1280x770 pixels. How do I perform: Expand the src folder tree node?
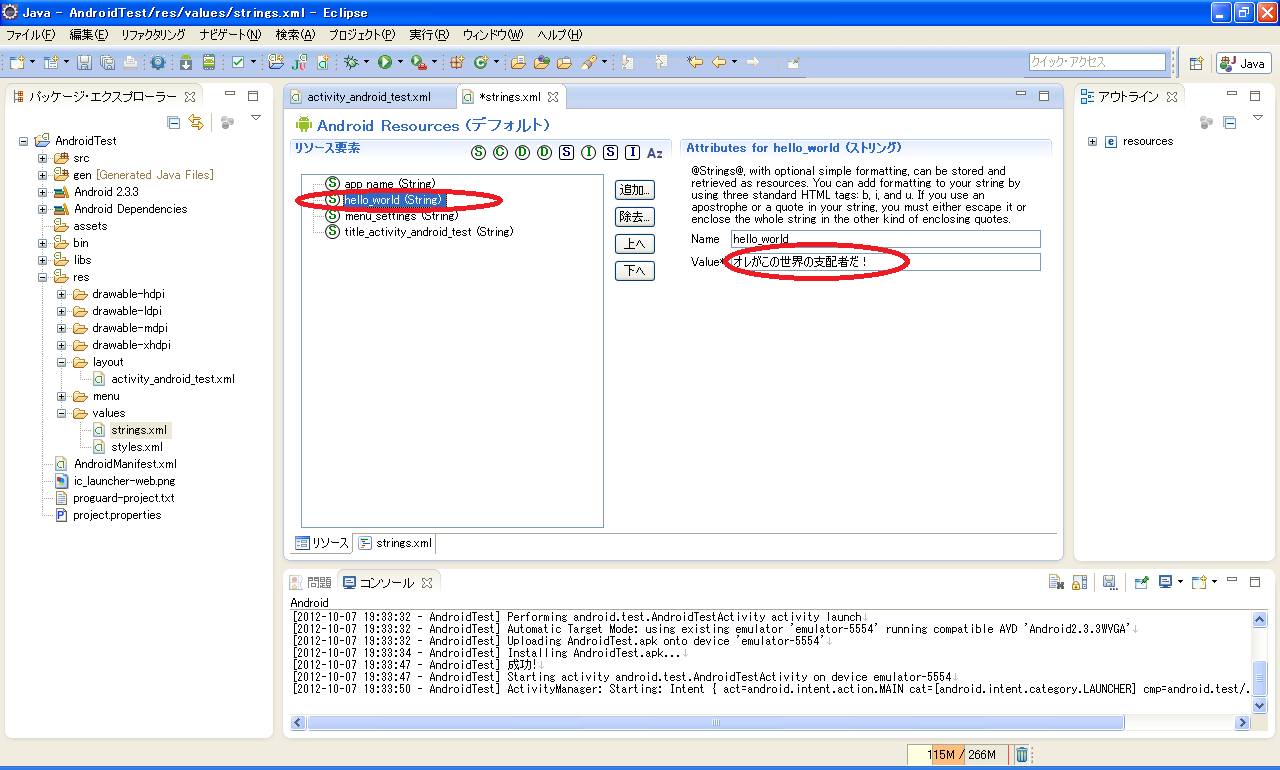click(x=43, y=158)
